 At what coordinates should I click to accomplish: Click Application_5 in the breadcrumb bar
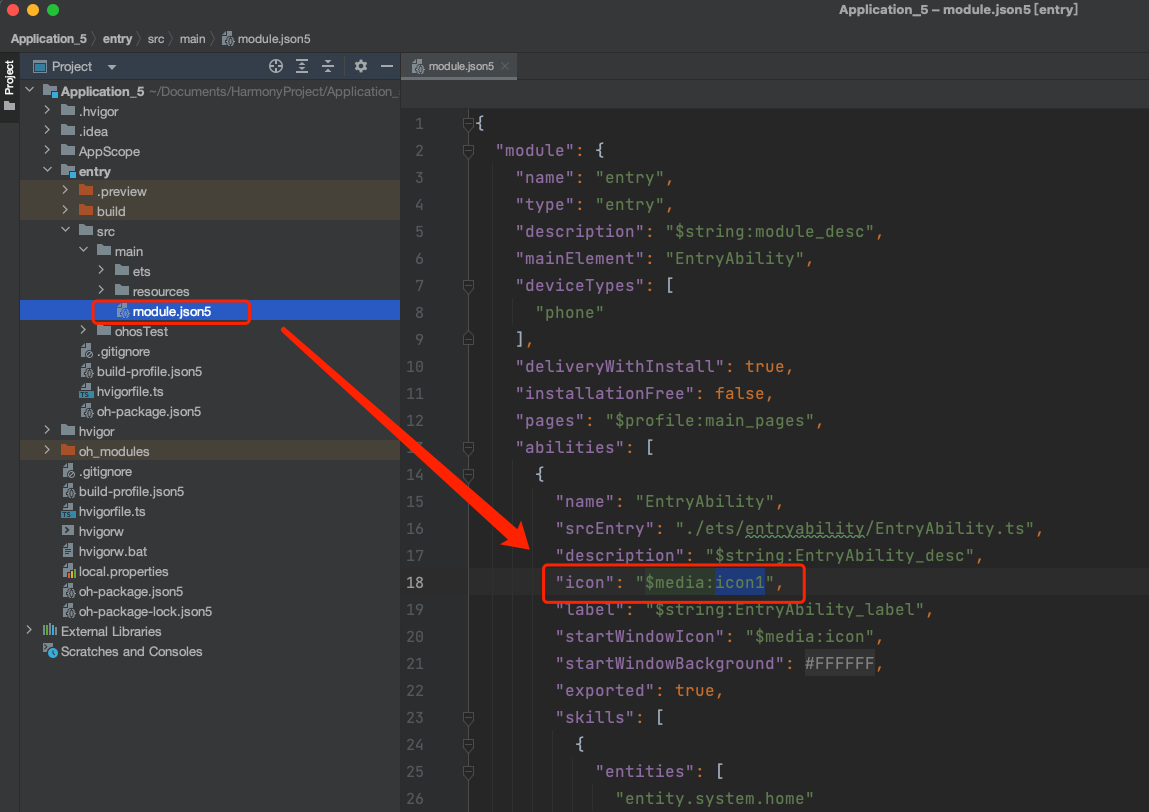[48, 39]
